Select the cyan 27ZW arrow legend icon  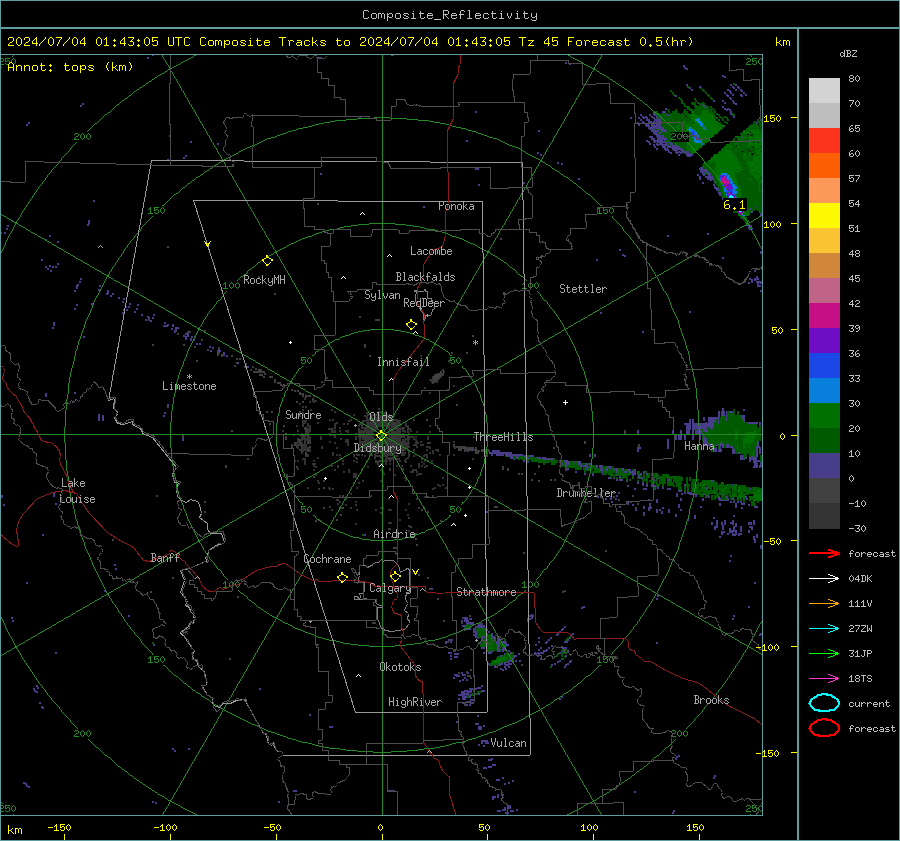point(824,629)
